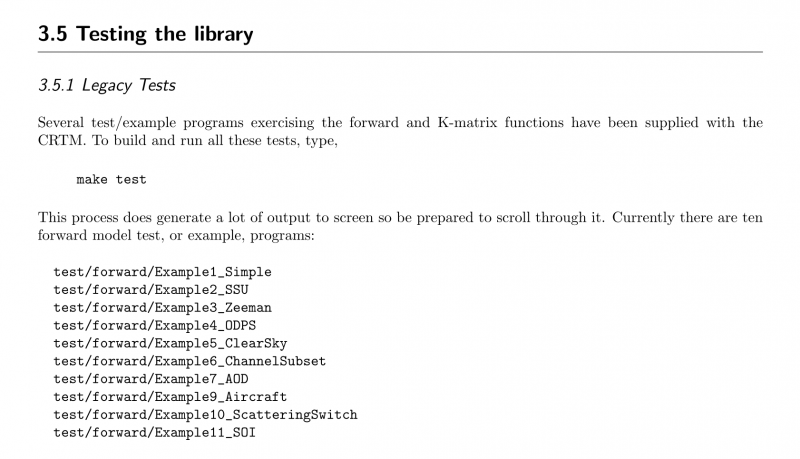The image size is (800, 459).
Task: Click the horizontal rule below the section heading
Action: 400,52
